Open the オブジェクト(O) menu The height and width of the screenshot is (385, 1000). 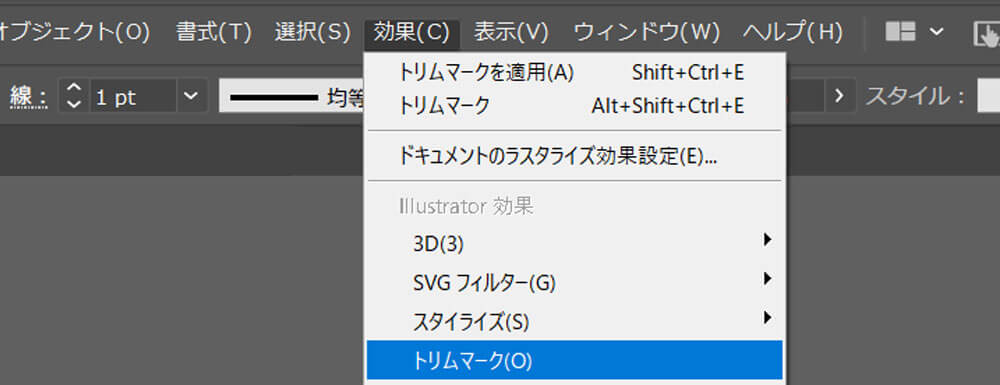tap(74, 32)
